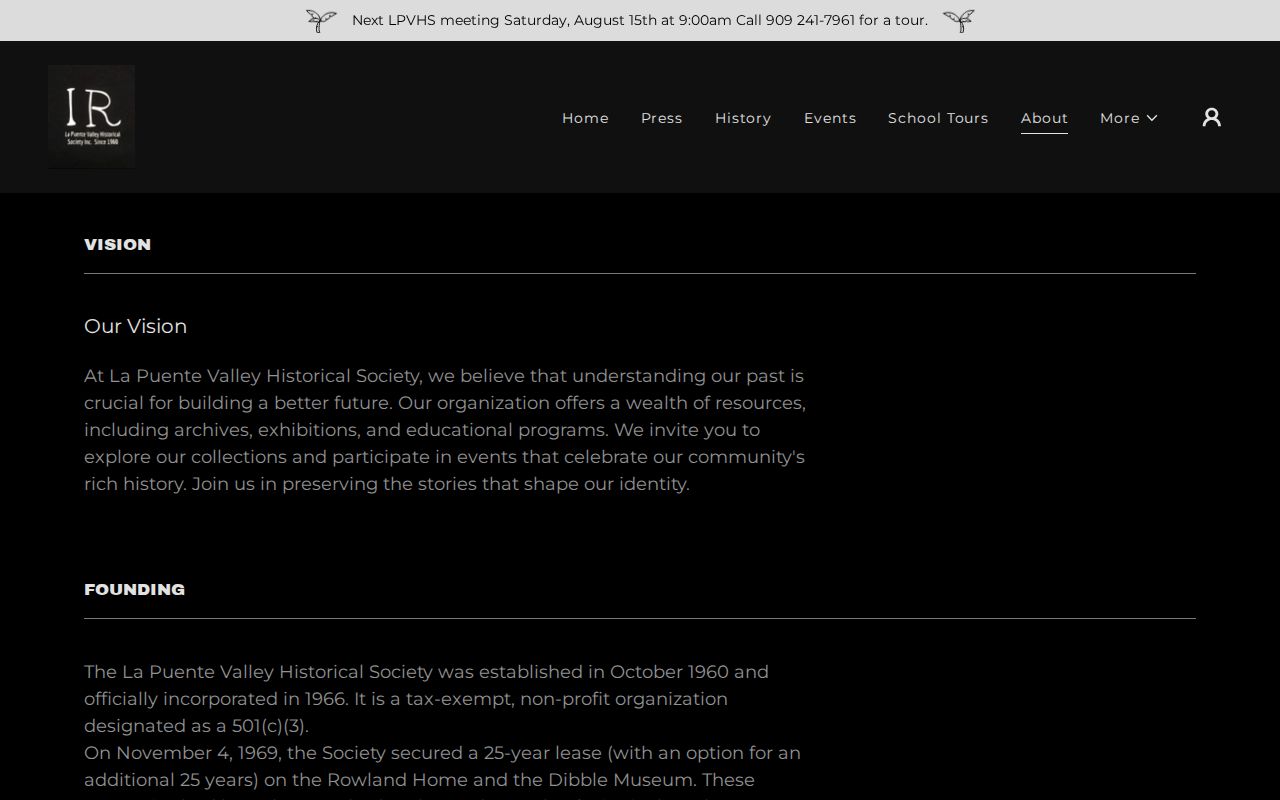
Task: Open the account user icon
Action: [1211, 118]
